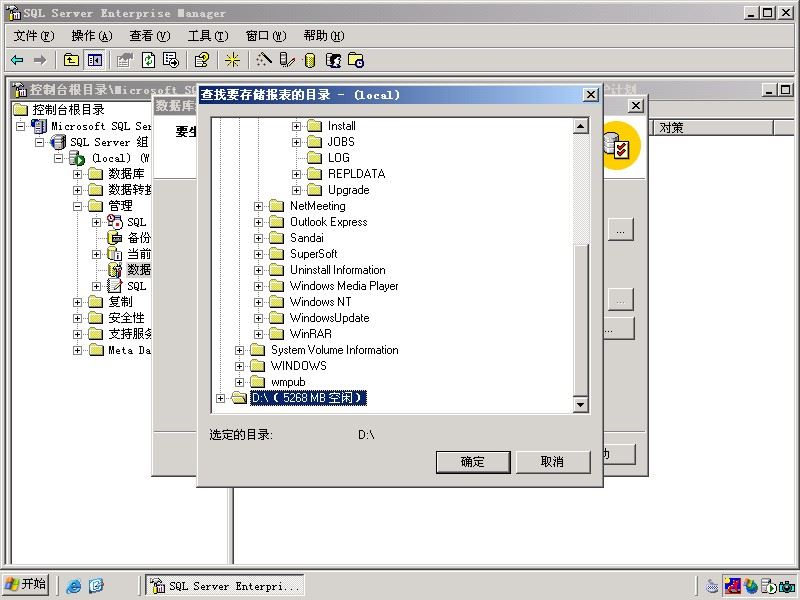Click the Properties toolbar icon
Screen dimensions: 800x600
pyautogui.click(x=124, y=60)
